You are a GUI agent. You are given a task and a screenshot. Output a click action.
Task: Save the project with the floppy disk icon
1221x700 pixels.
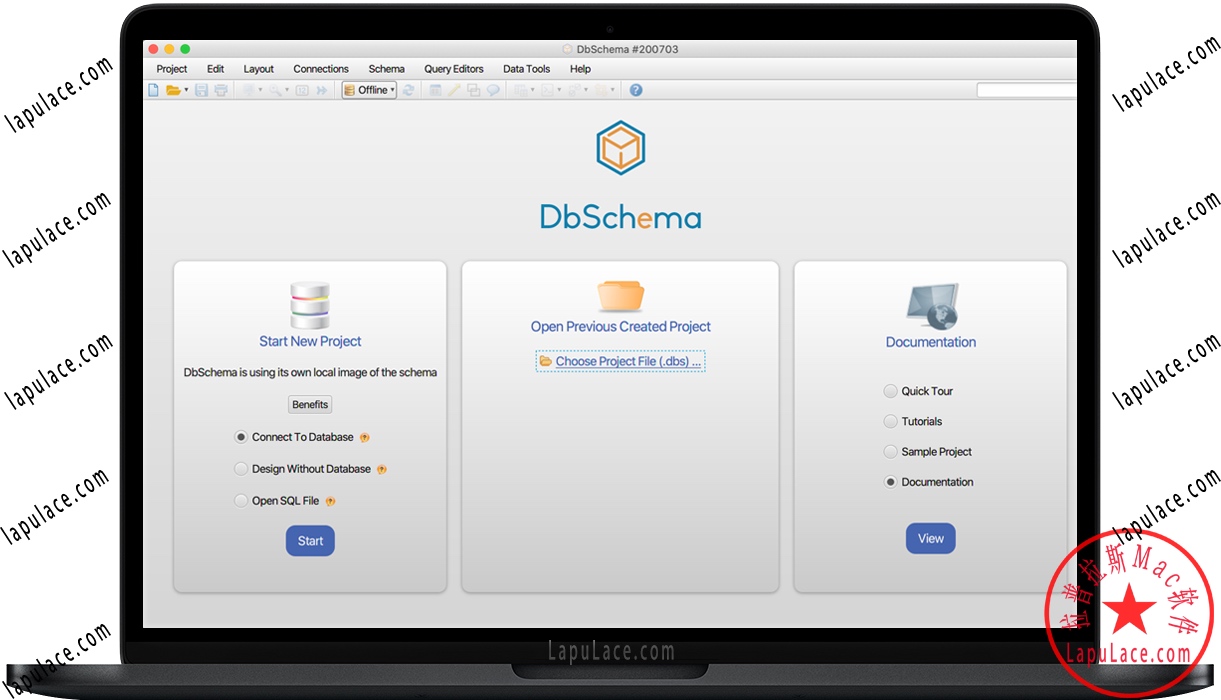(x=201, y=90)
